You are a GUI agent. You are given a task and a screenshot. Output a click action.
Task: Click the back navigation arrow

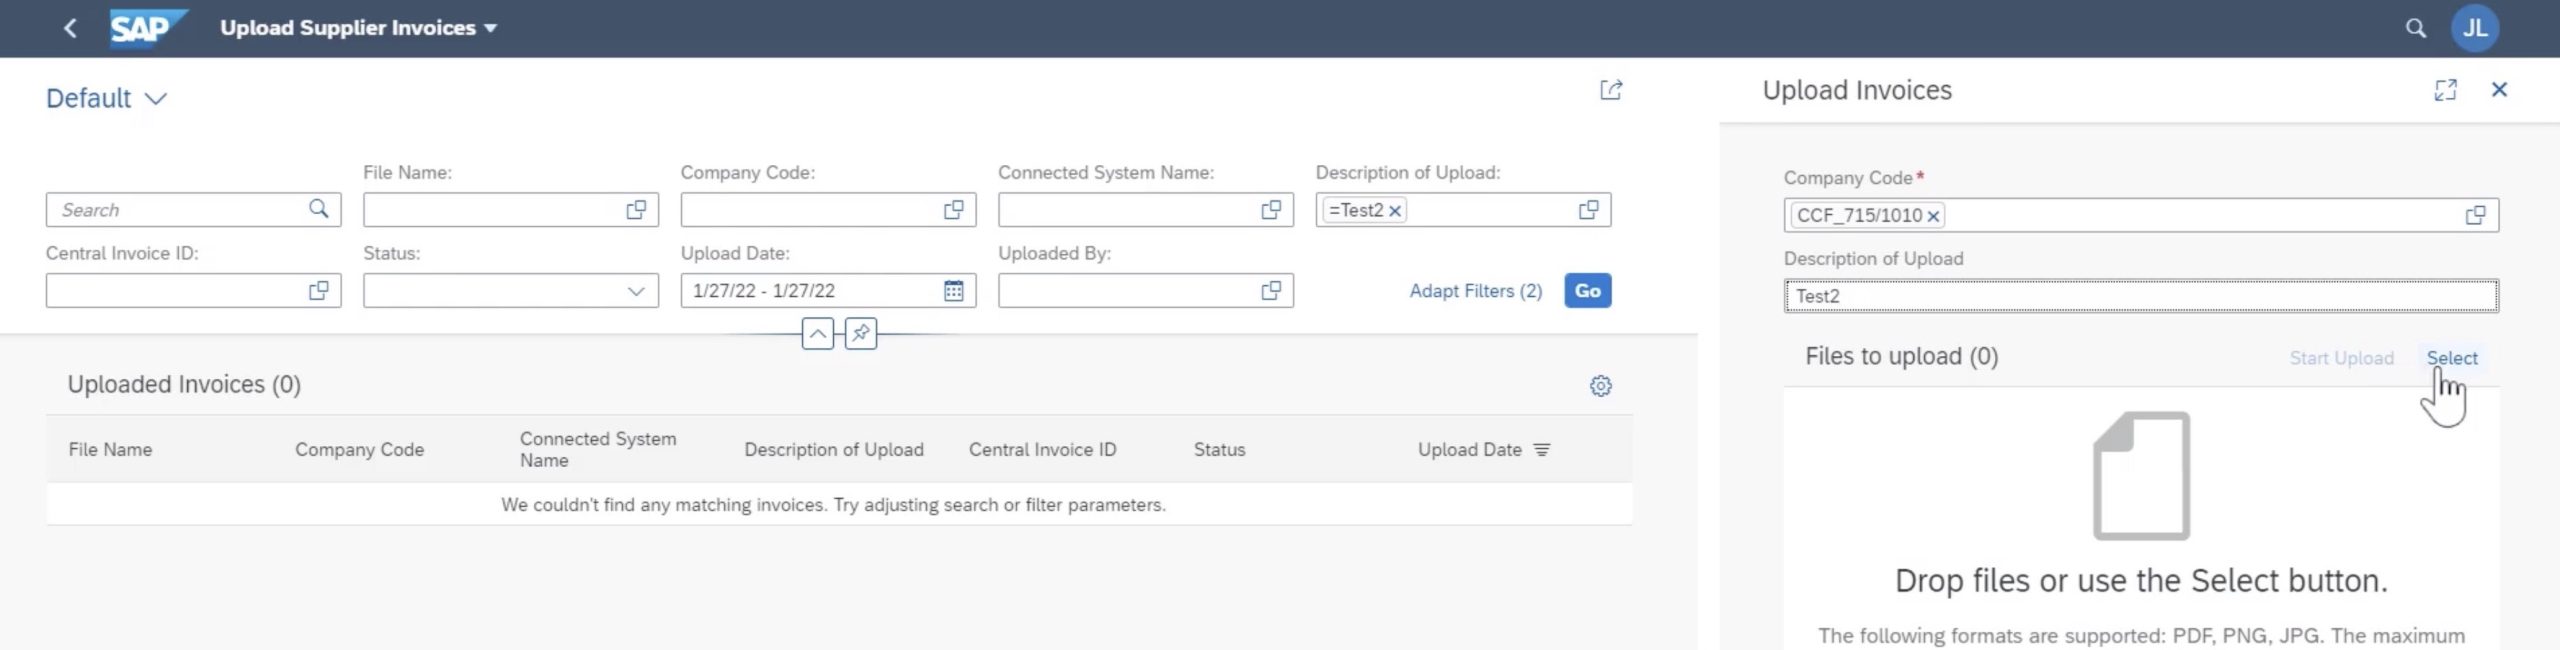click(70, 28)
